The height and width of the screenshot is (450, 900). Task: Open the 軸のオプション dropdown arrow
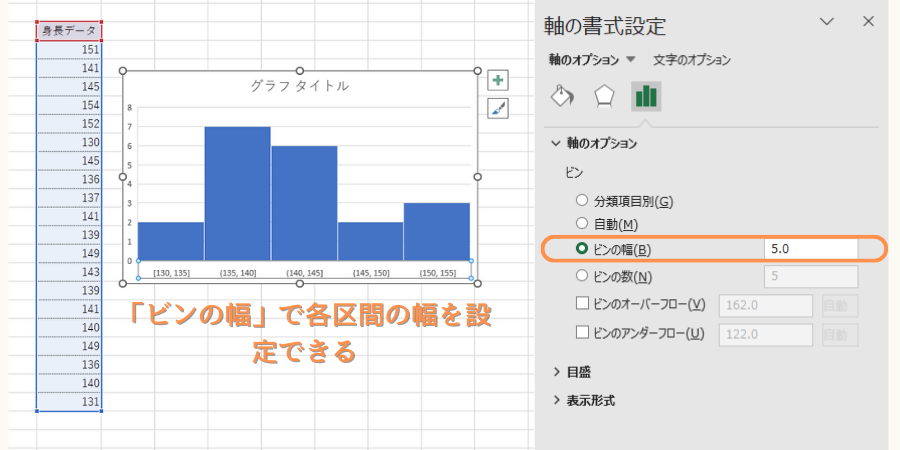(x=631, y=59)
